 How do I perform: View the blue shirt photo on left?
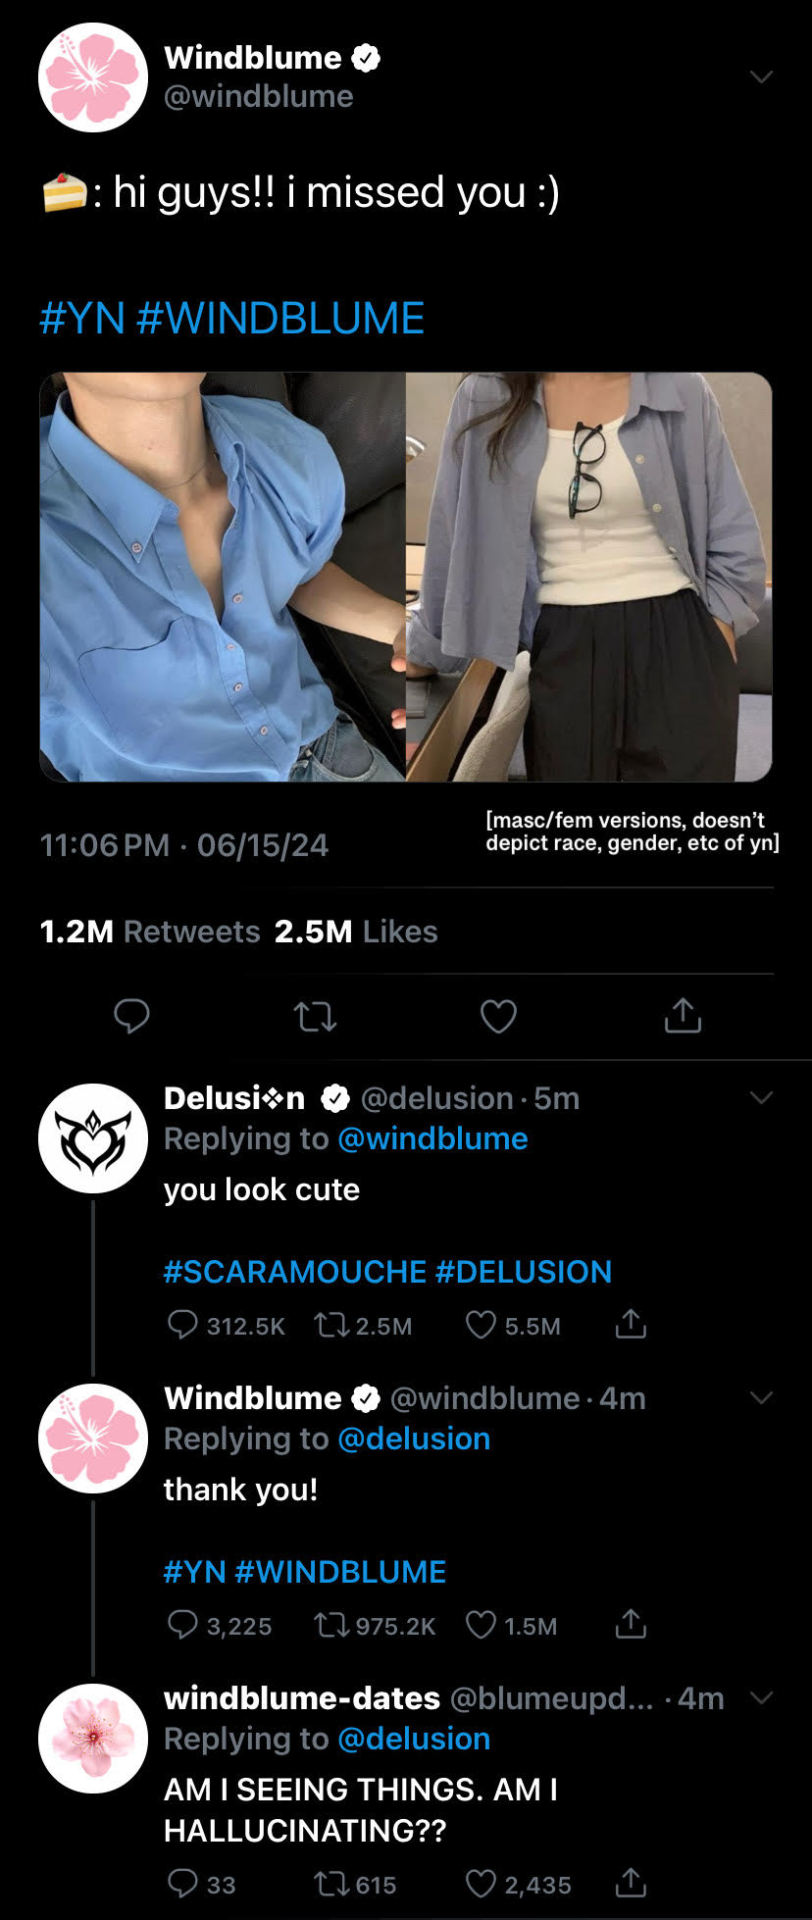click(x=222, y=576)
